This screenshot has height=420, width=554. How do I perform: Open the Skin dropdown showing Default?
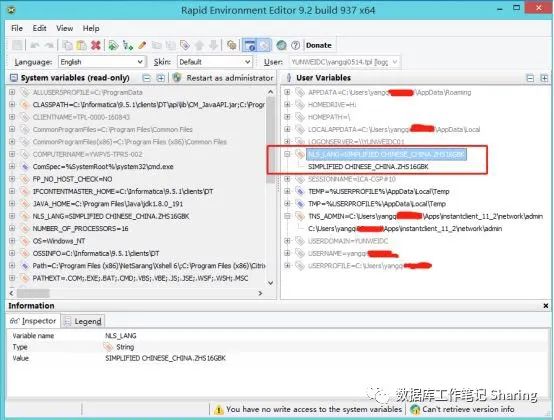(215, 62)
